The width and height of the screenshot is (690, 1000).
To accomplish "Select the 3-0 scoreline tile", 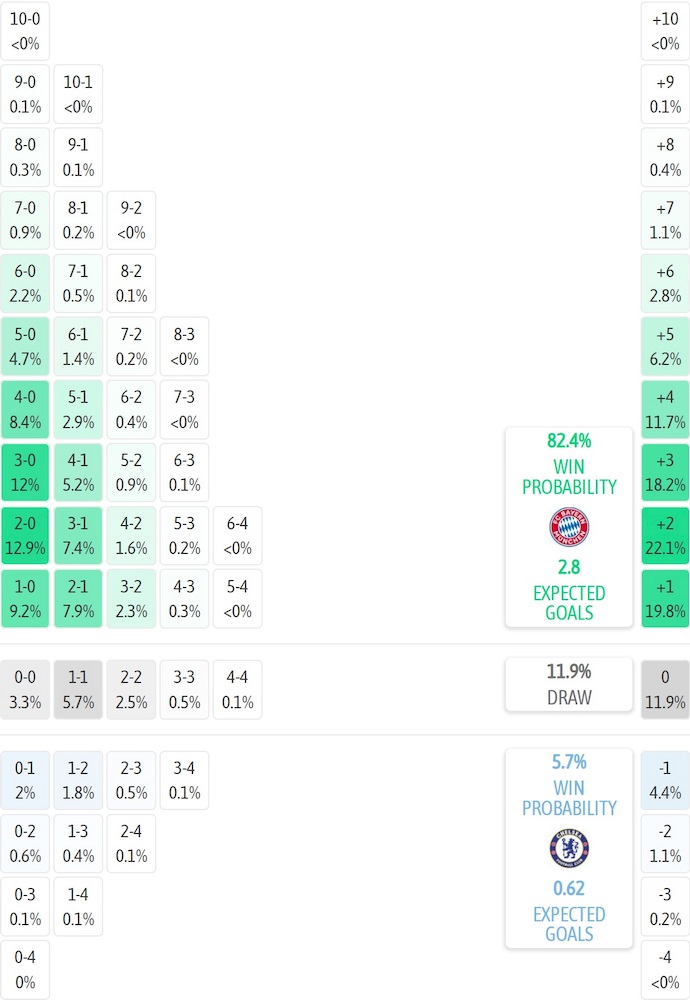I will point(25,473).
